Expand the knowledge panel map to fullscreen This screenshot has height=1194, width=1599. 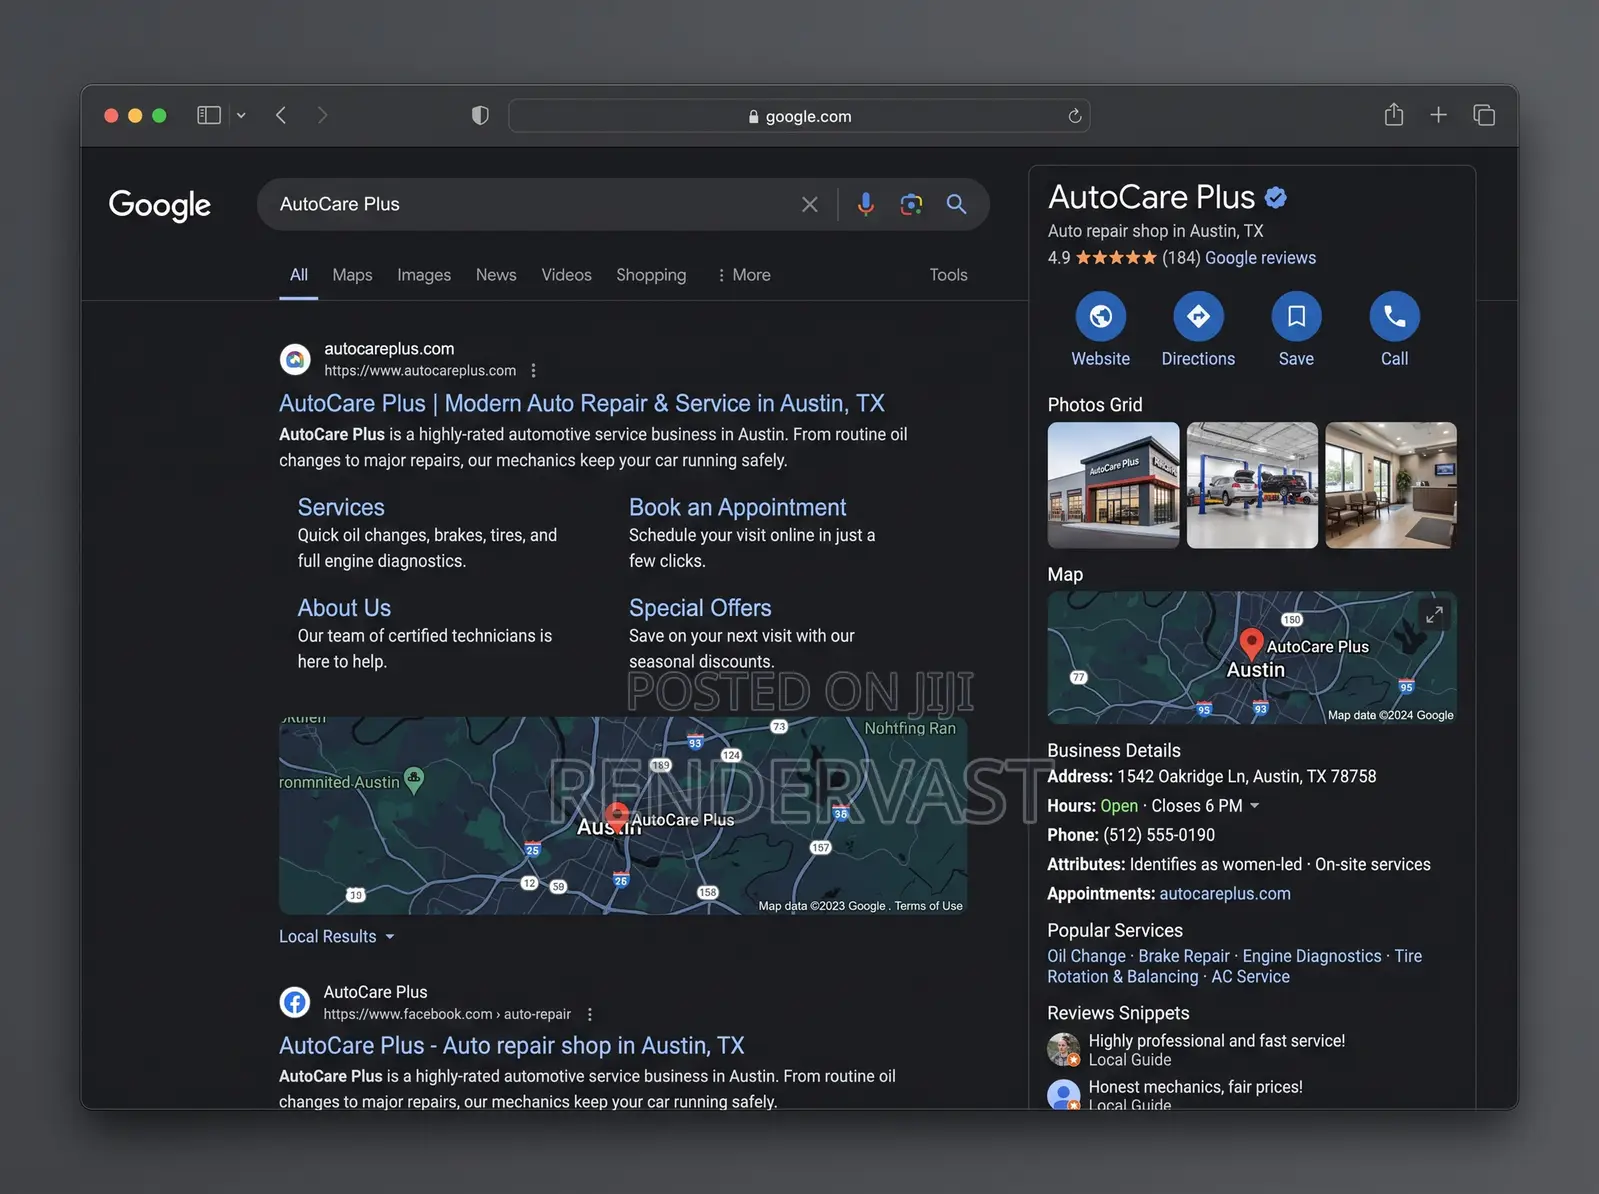(1434, 614)
